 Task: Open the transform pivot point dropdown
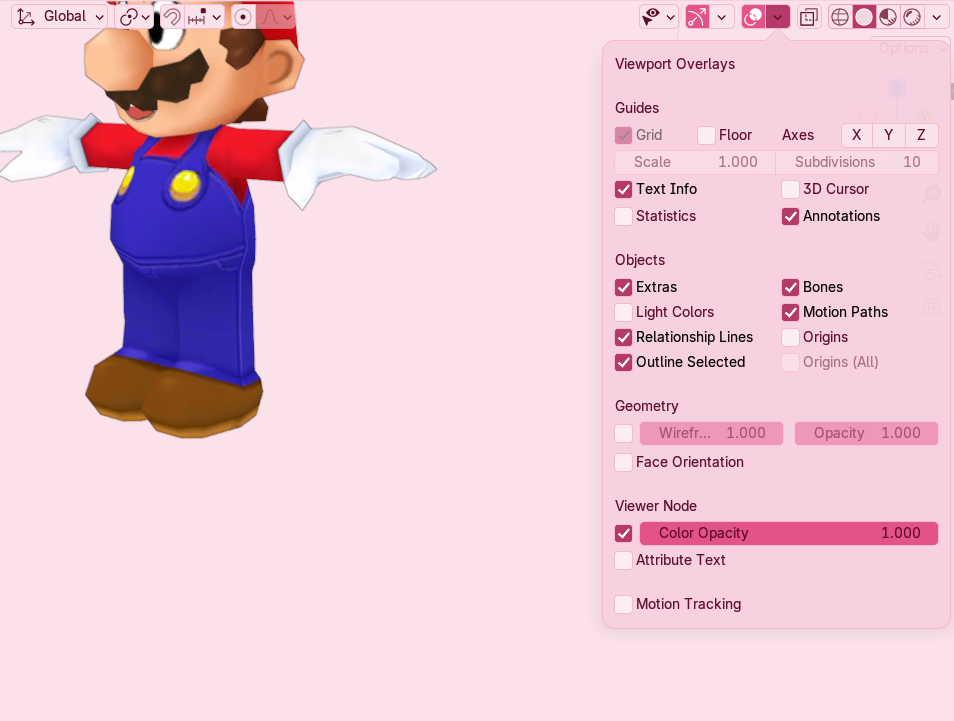click(x=134, y=16)
